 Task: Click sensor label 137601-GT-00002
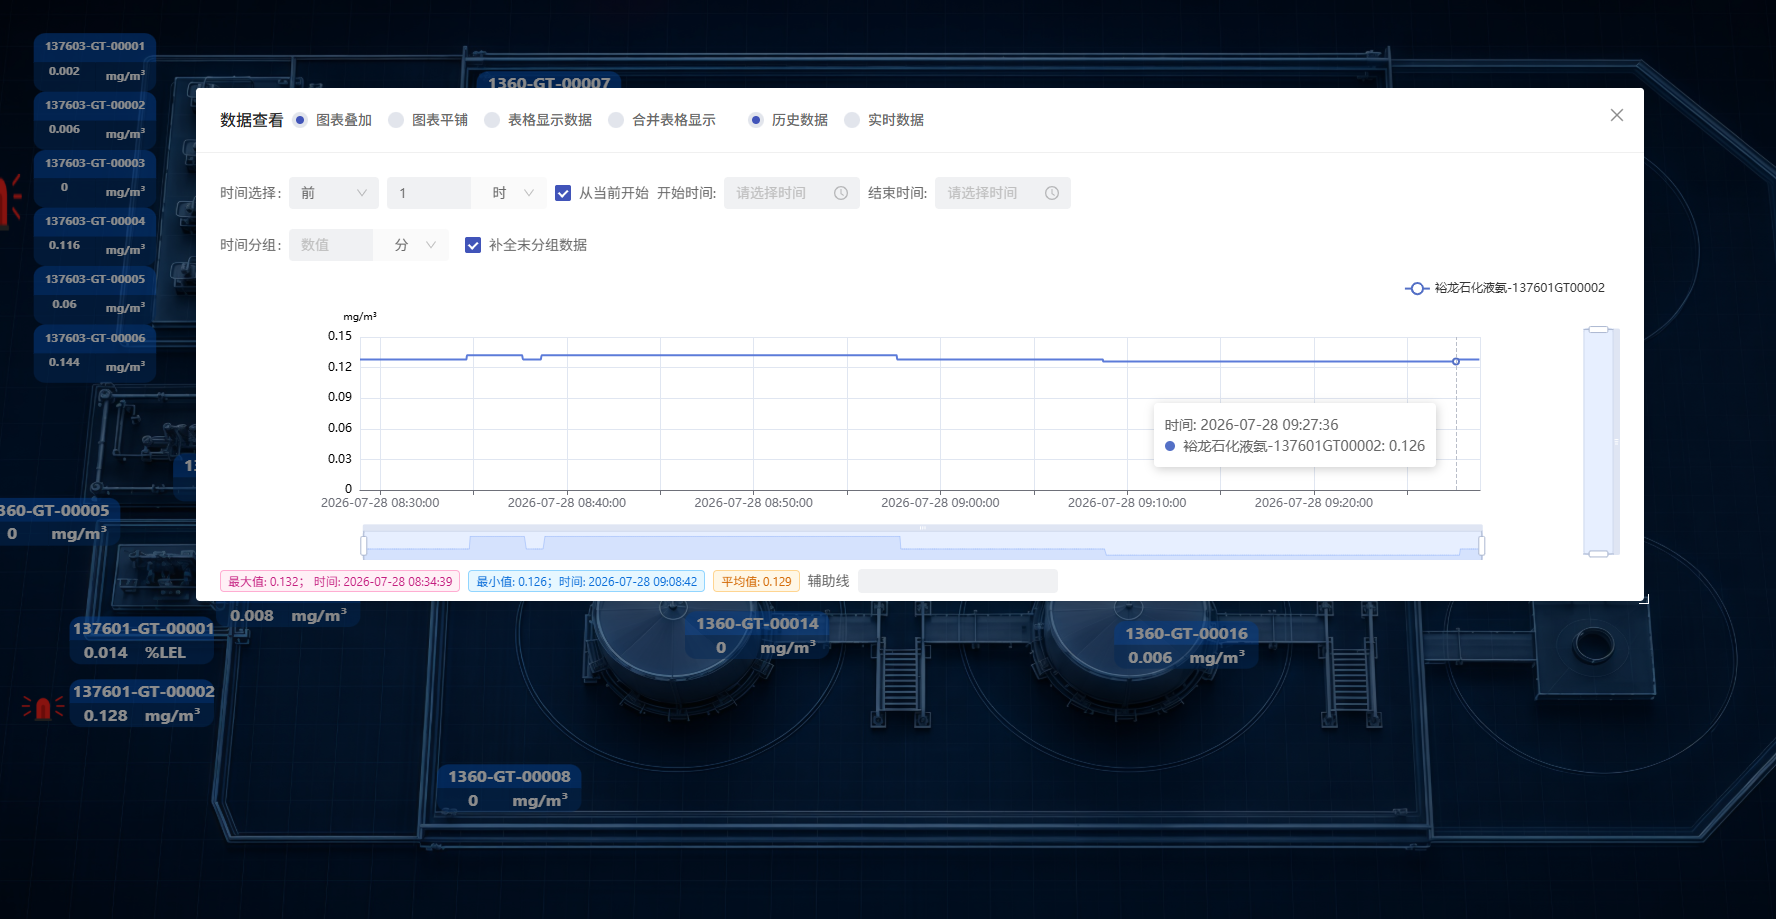[x=143, y=692]
